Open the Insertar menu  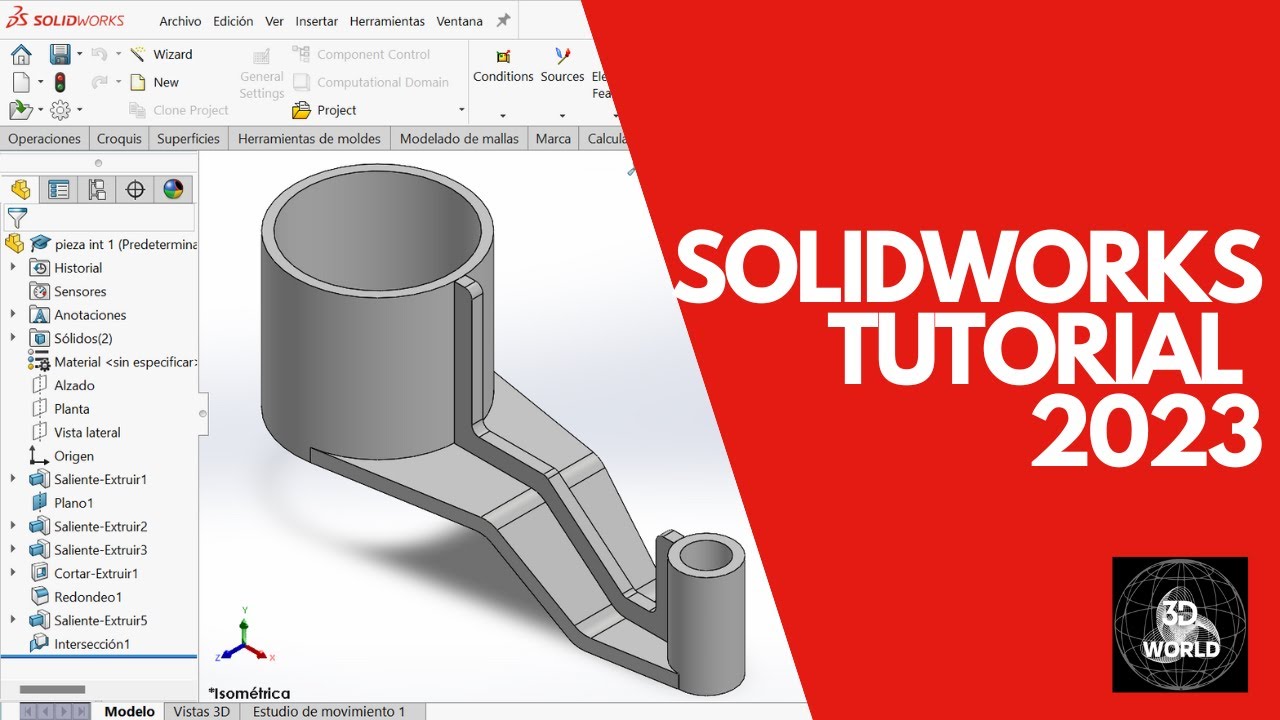click(x=317, y=21)
